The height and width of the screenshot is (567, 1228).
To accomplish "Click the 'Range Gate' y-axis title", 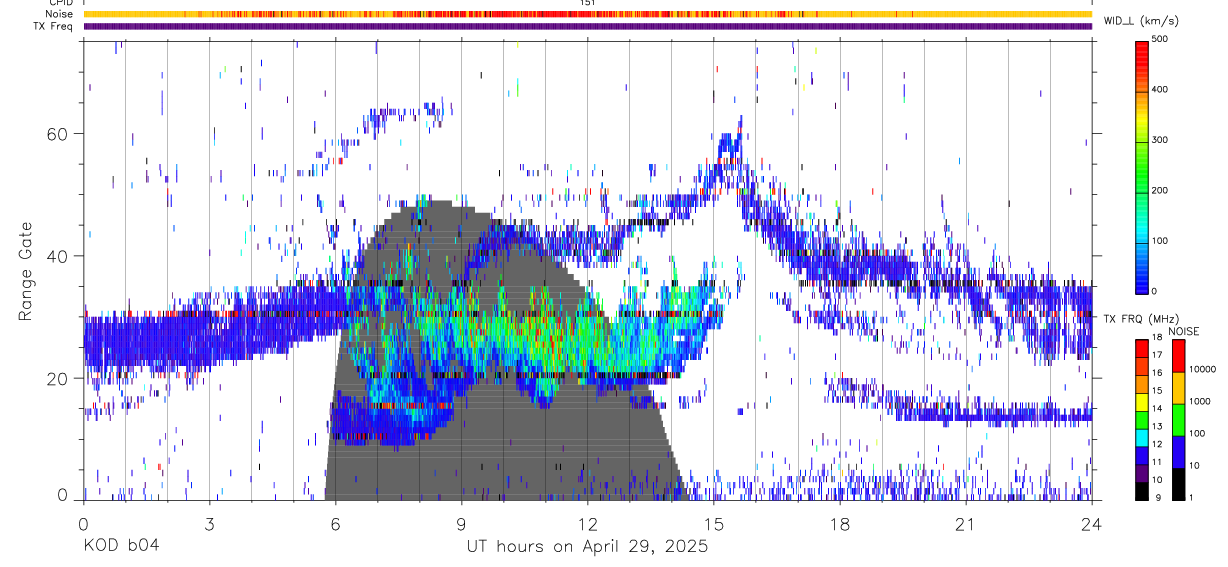I will (x=26, y=271).
